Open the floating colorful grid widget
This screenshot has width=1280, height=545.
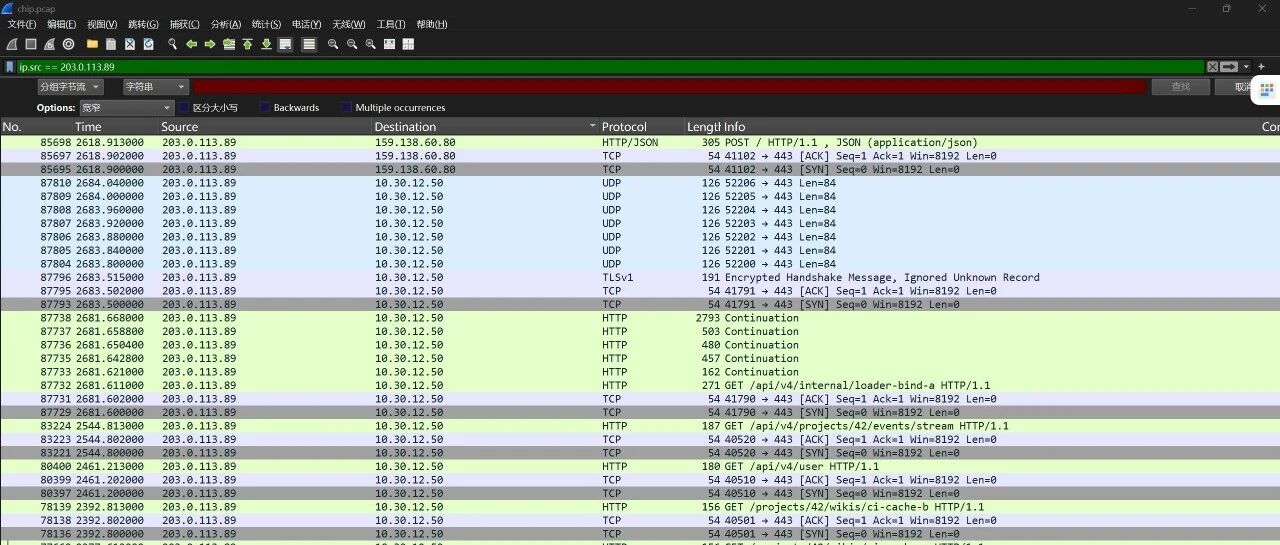tap(1266, 90)
